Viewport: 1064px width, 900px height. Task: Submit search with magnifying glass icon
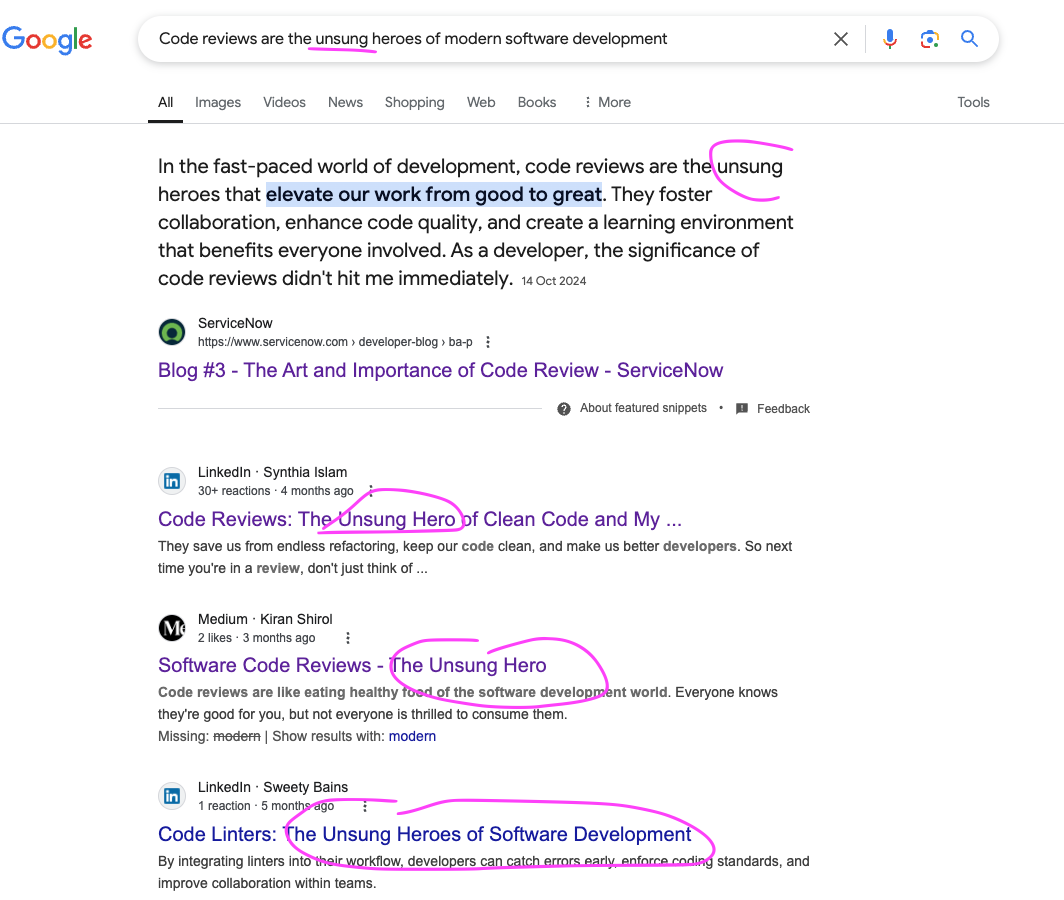[x=969, y=39]
